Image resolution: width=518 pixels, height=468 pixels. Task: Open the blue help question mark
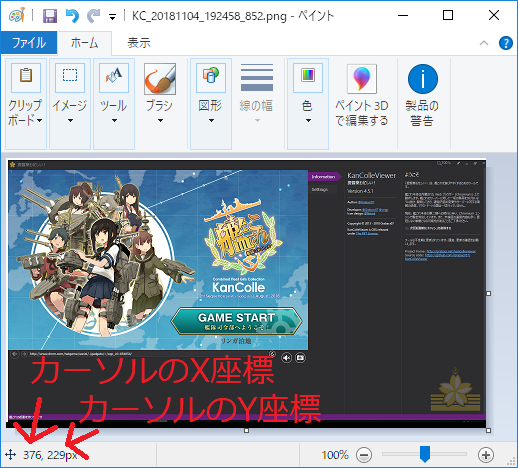pyautogui.click(x=506, y=43)
